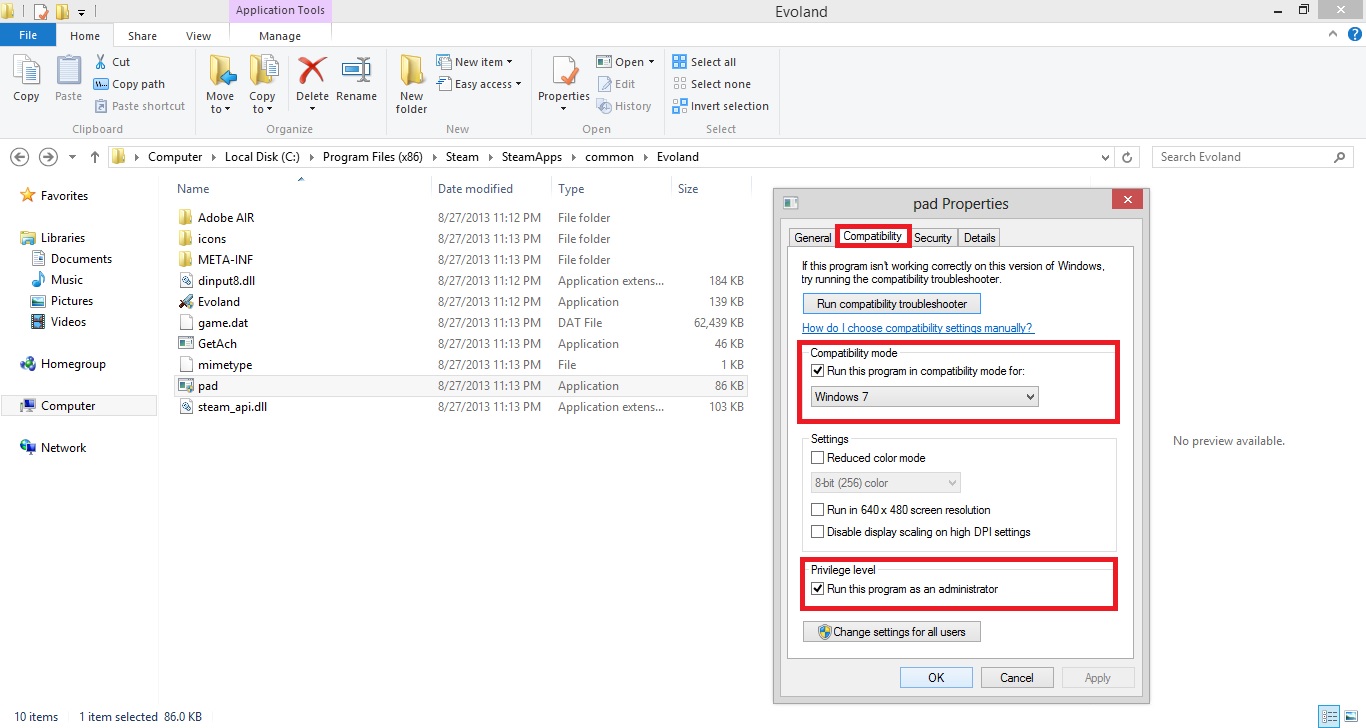Click the Delete red X icon
The width and height of the screenshot is (1366, 728).
point(312,72)
